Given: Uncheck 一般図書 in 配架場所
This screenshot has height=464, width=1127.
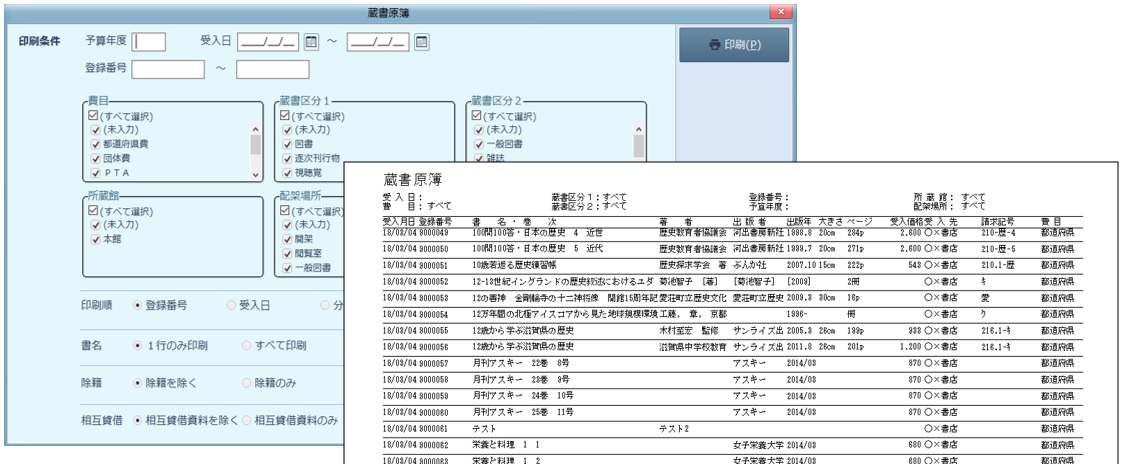Looking at the screenshot, I should point(287,268).
